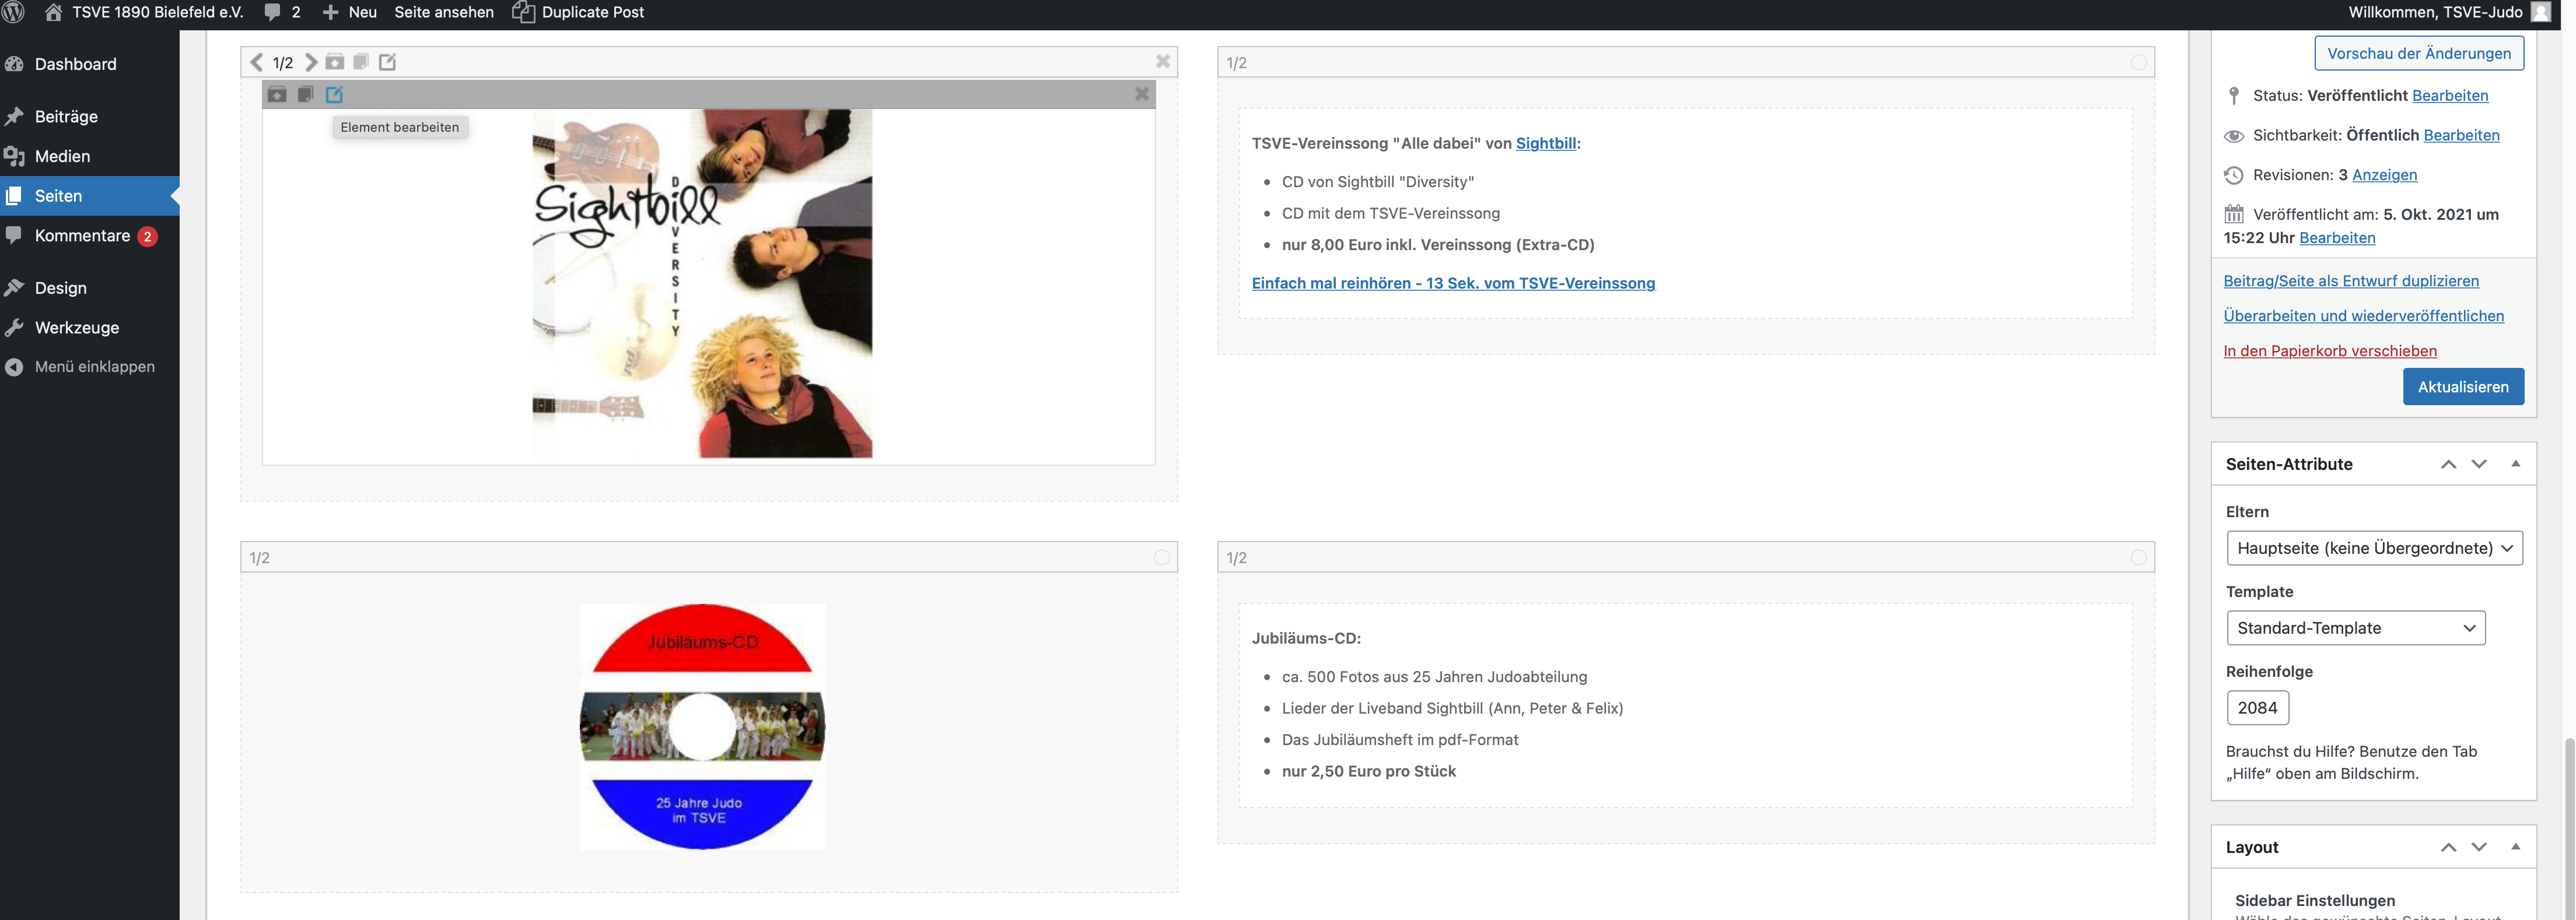Open Werkzeuge in the sidebar

(76, 328)
